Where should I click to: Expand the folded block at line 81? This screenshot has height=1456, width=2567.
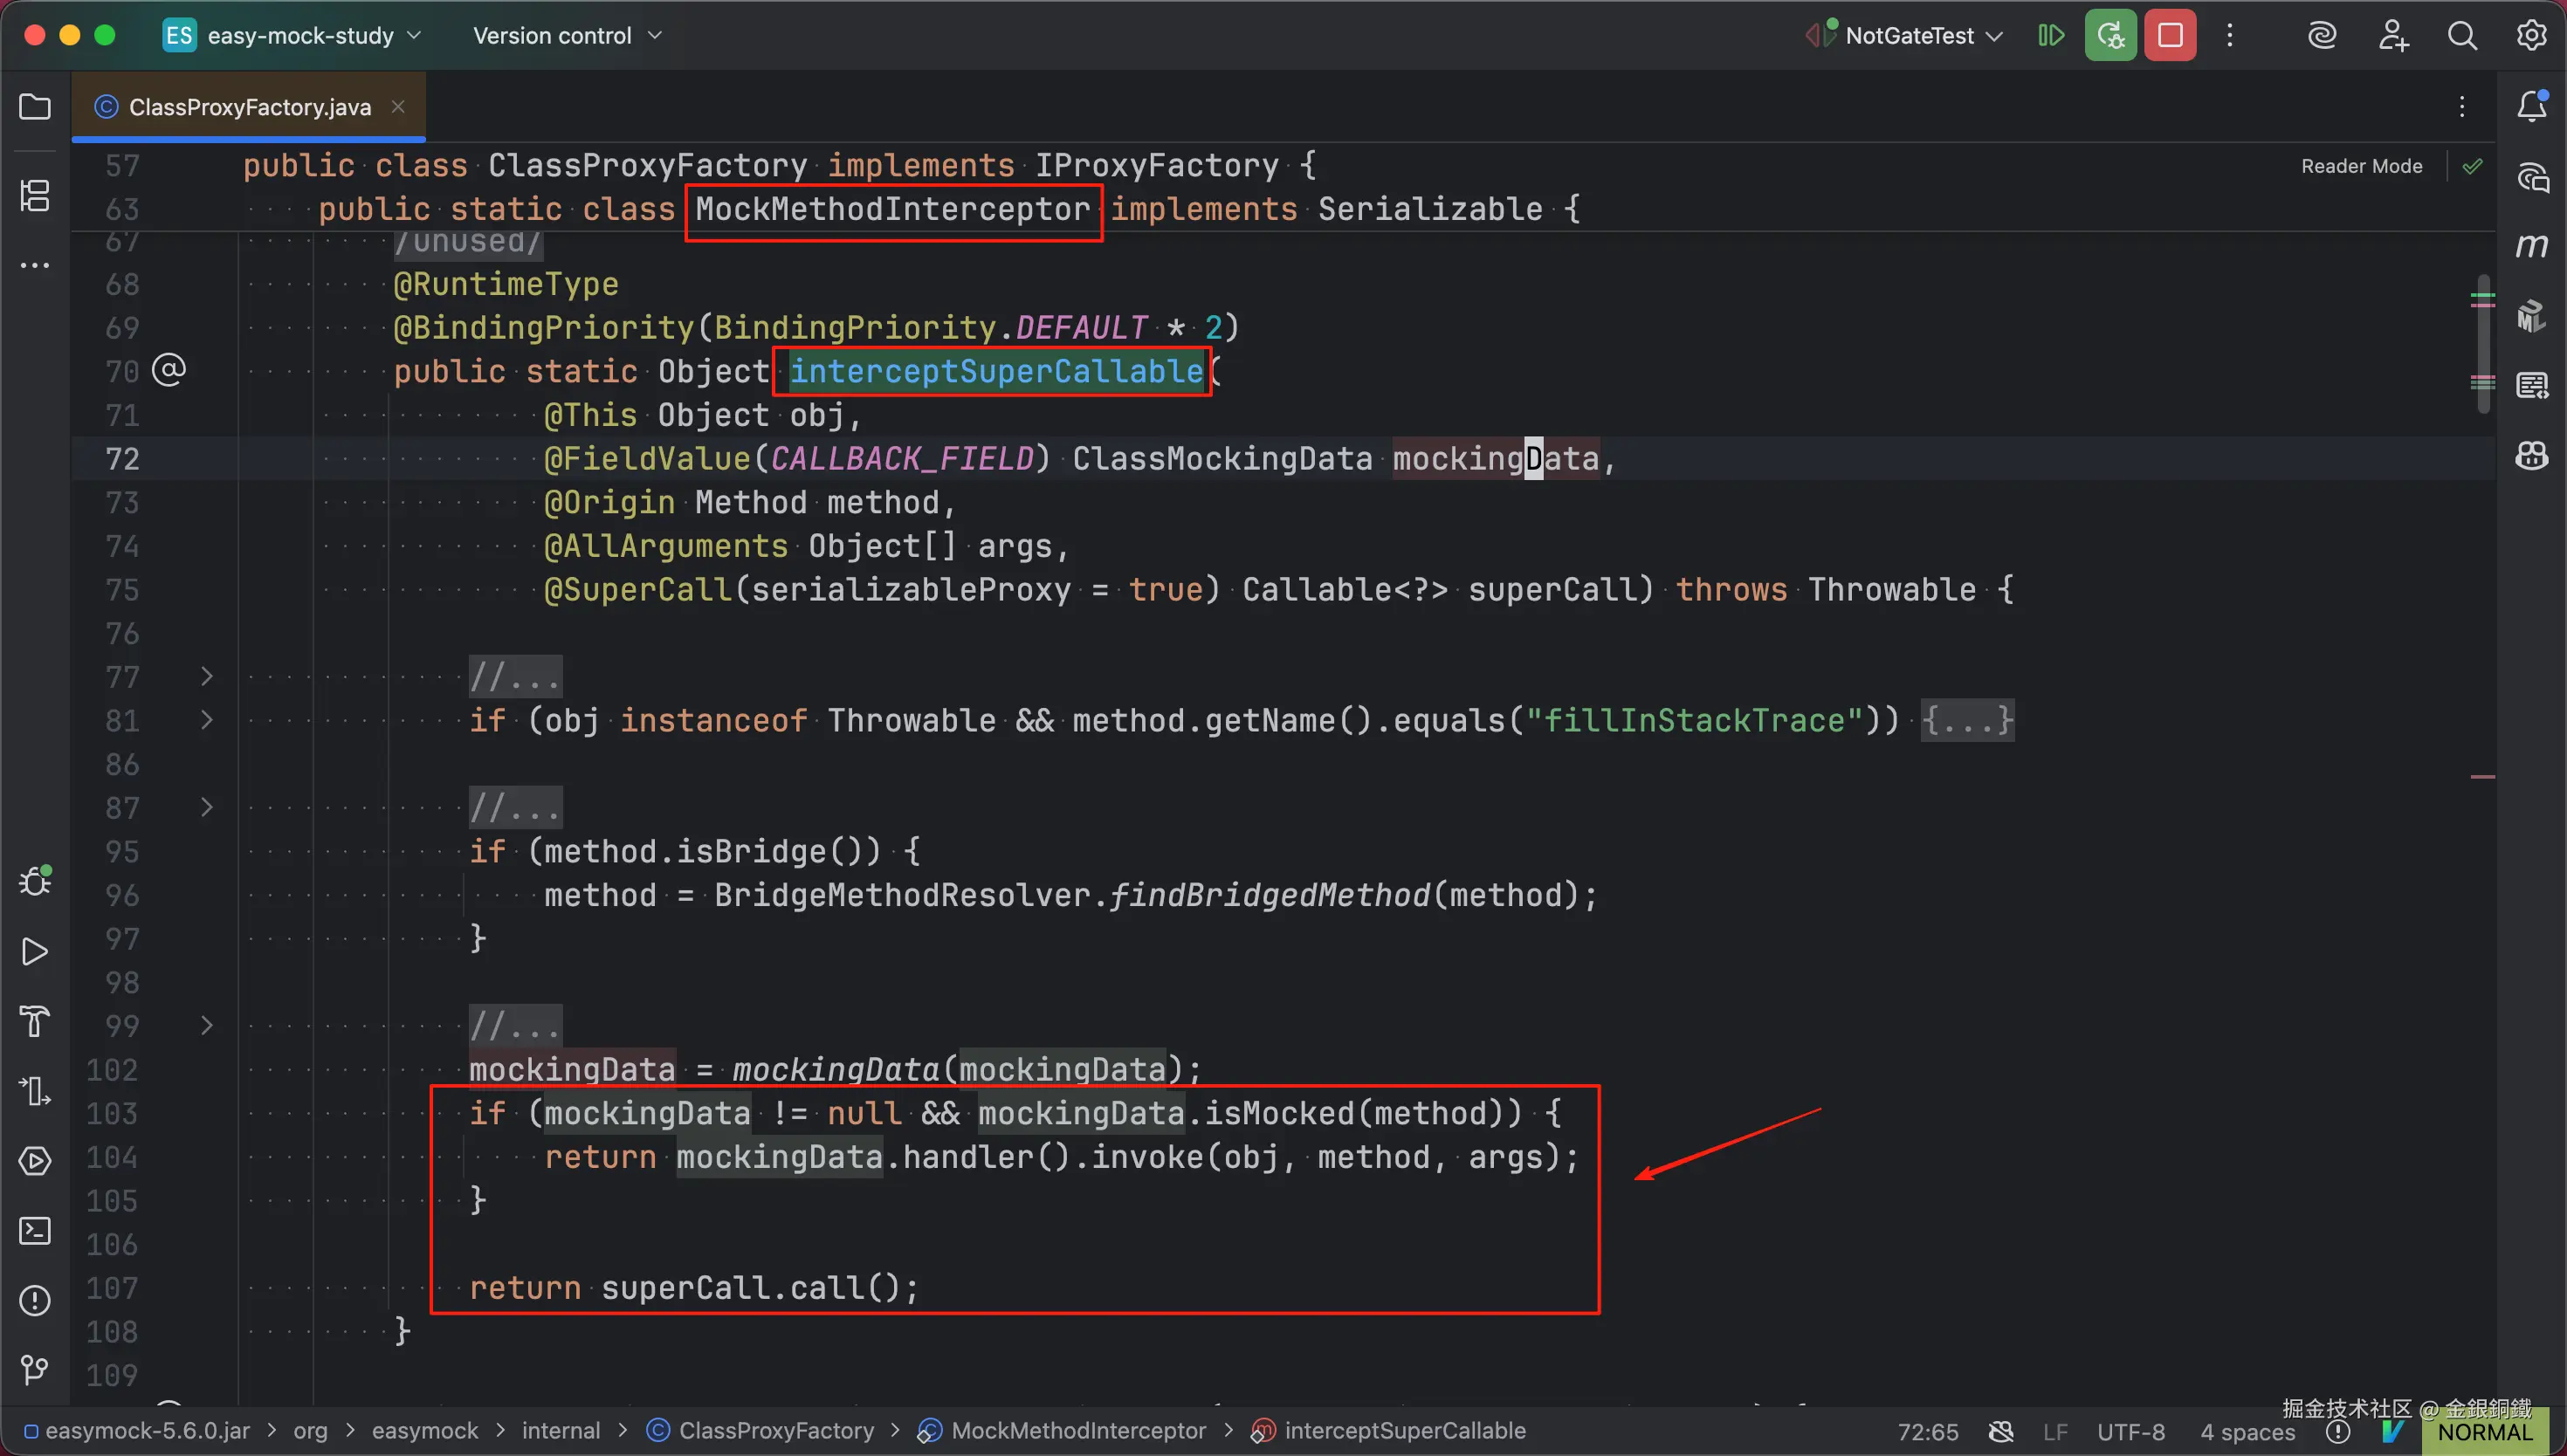pos(206,720)
